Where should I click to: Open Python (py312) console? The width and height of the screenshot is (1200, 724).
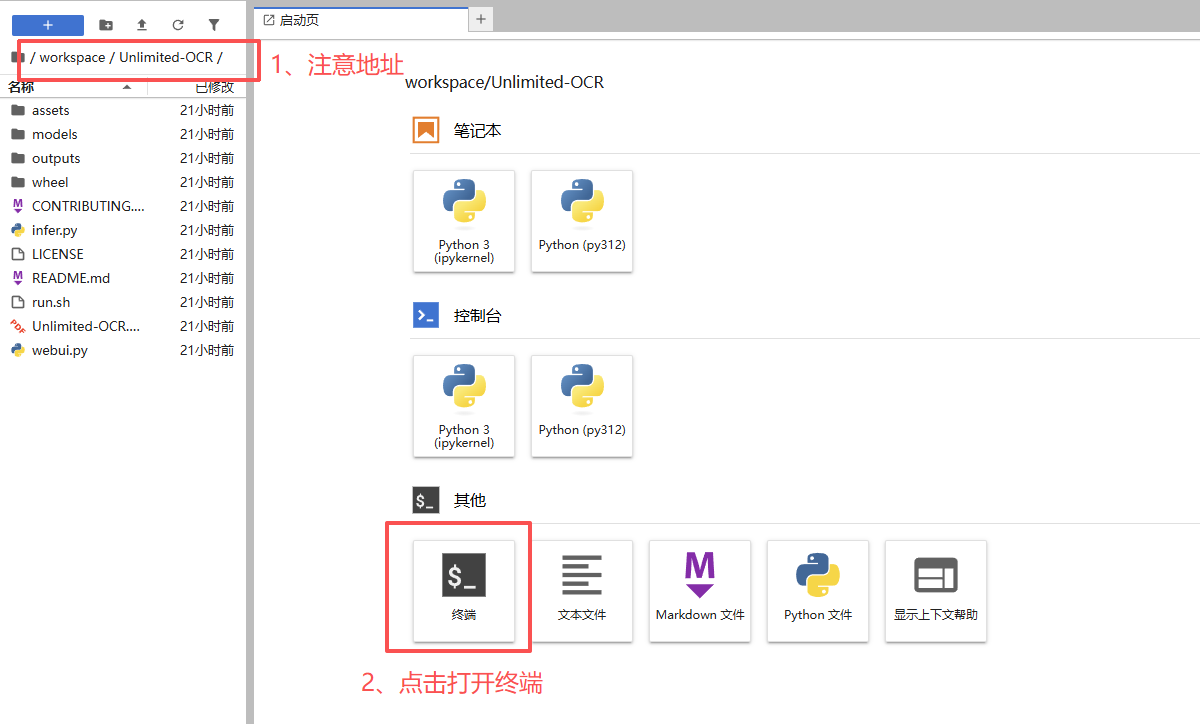click(x=582, y=406)
